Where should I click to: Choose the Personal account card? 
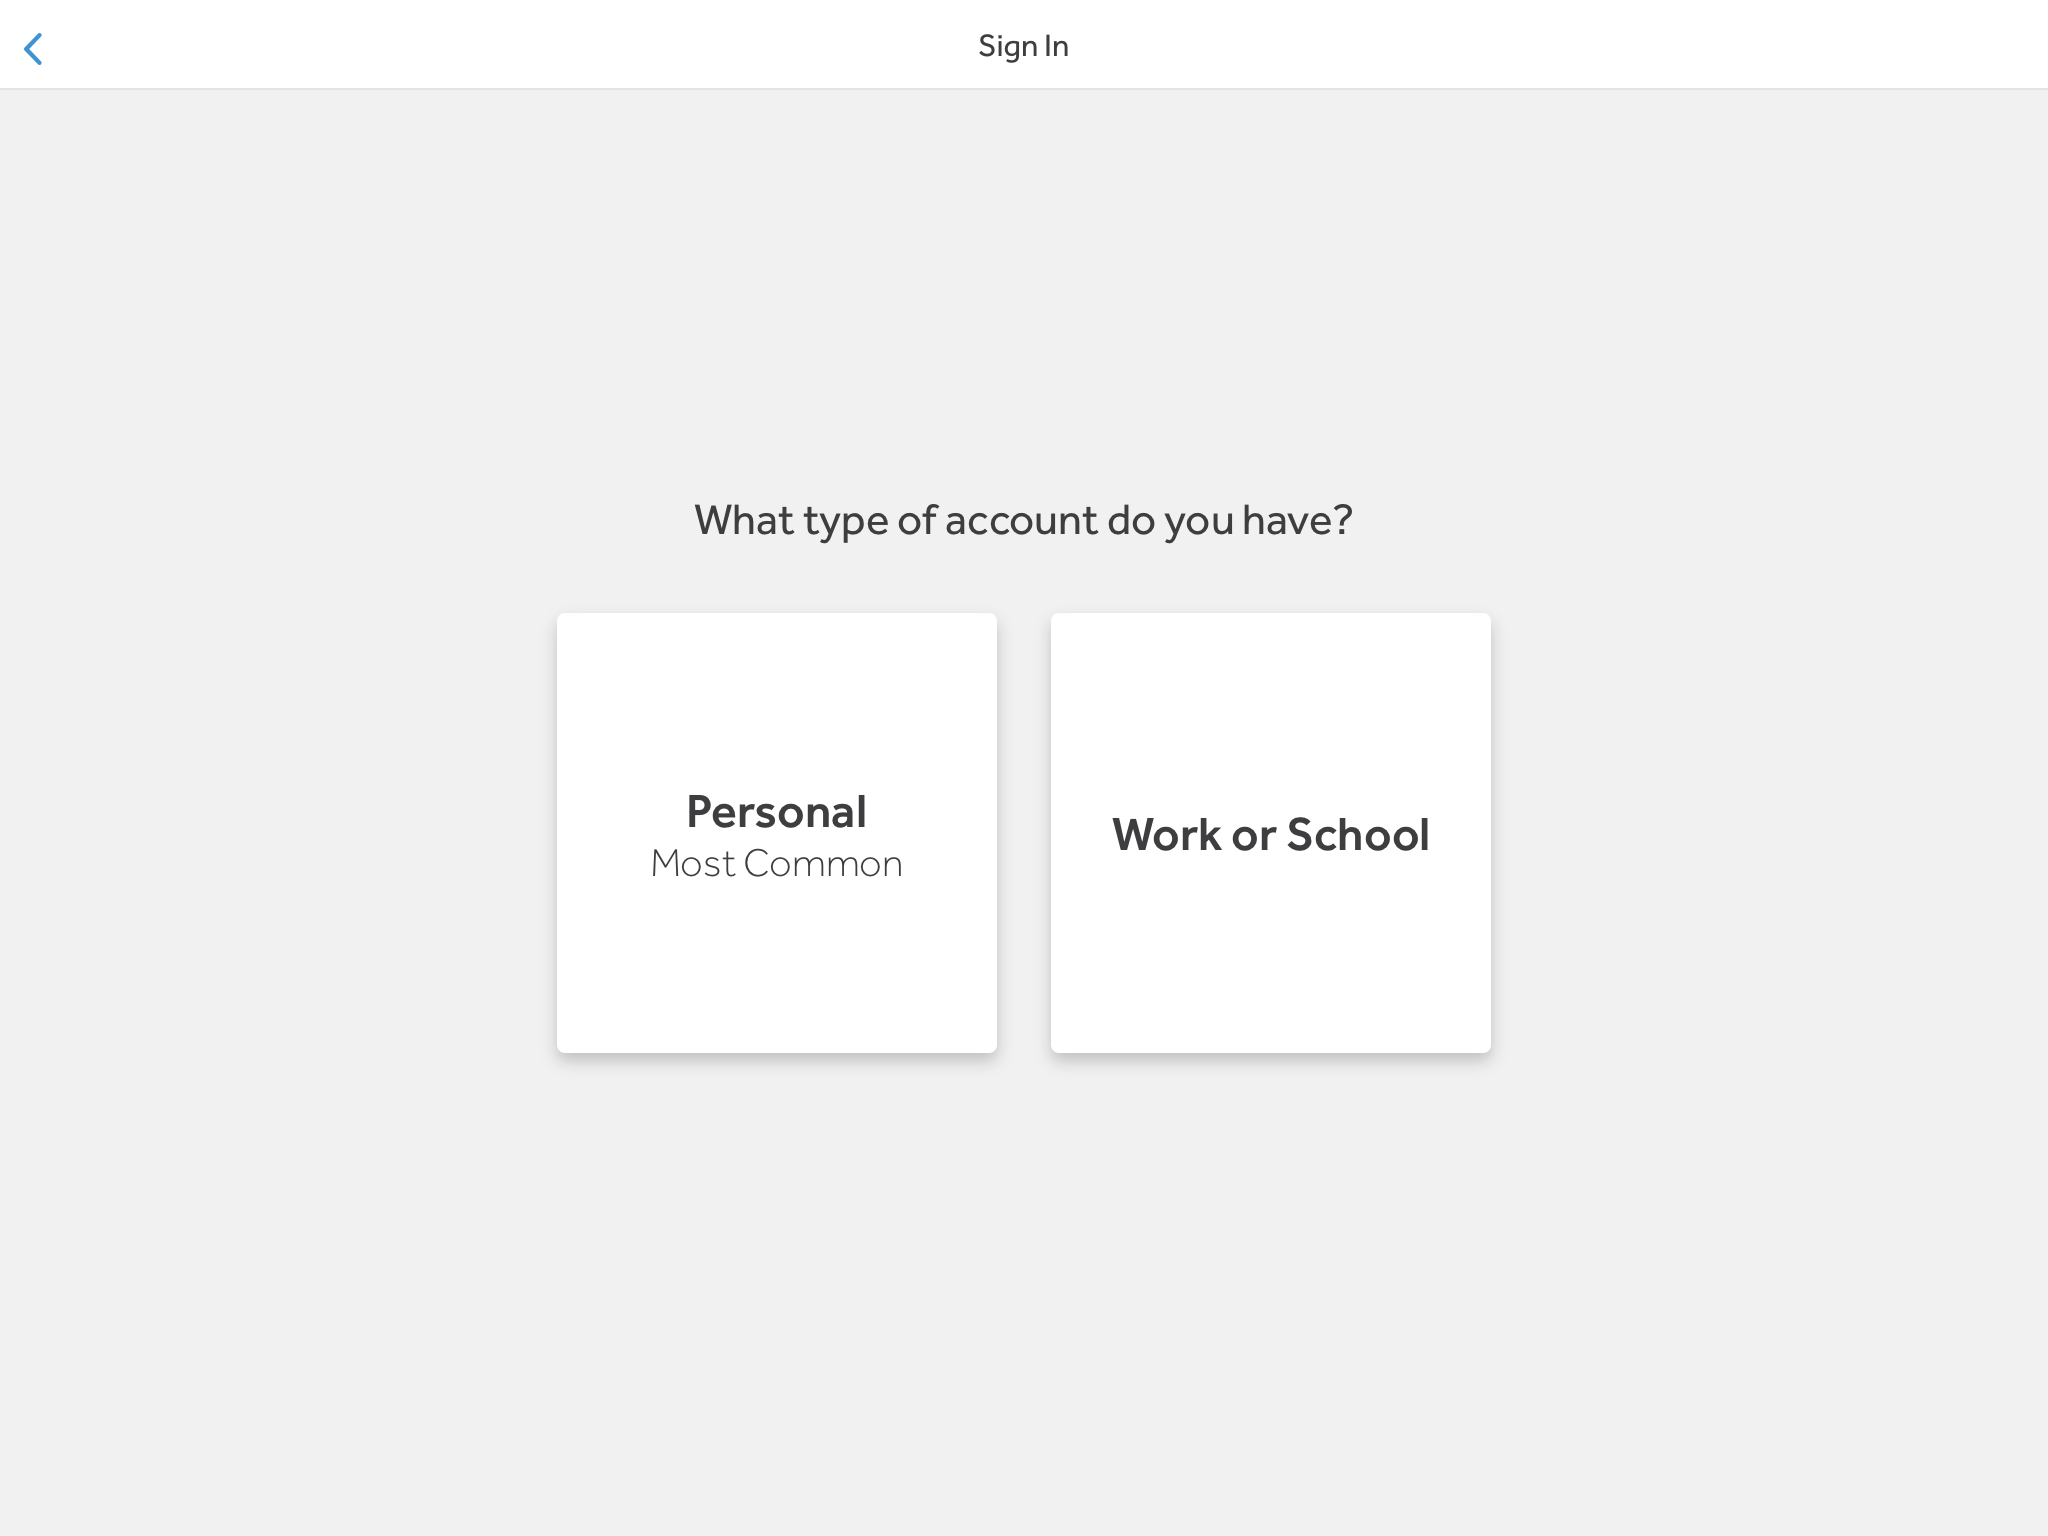click(x=776, y=832)
